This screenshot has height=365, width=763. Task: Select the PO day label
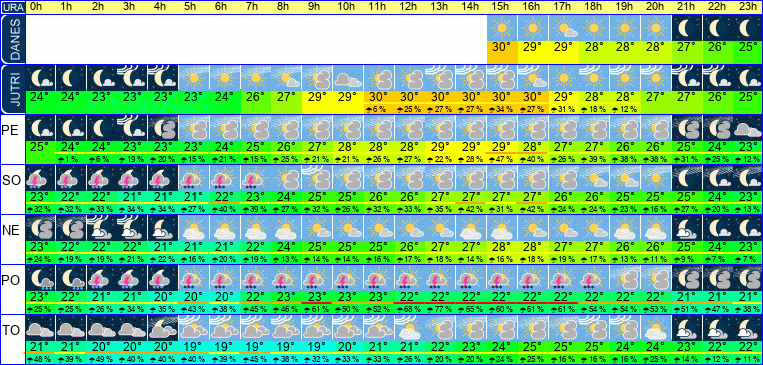click(10, 280)
